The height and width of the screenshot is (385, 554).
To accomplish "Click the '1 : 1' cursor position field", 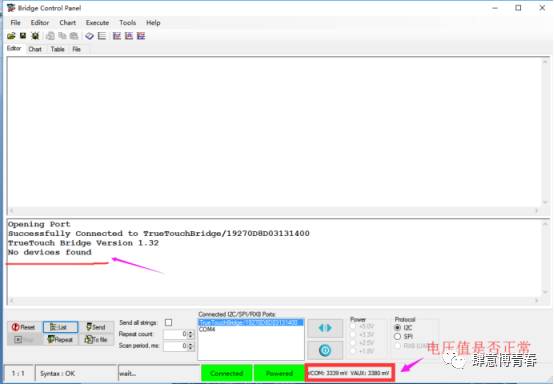I will (18, 373).
